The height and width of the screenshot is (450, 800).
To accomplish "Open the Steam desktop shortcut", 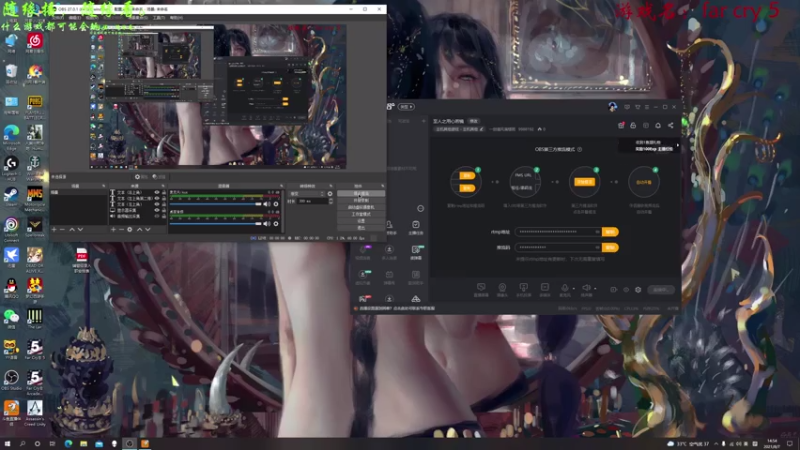I will pos(11,197).
